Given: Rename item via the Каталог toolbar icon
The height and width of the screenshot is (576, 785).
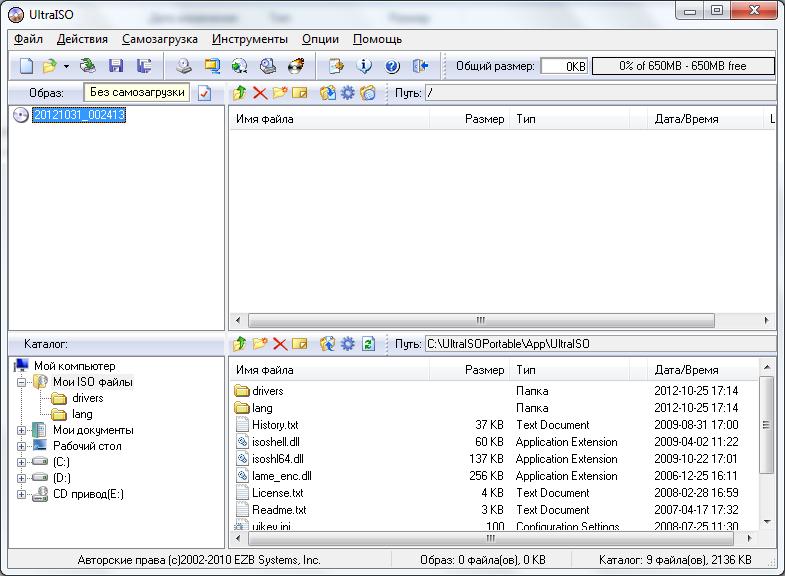Looking at the screenshot, I should click(x=299, y=344).
